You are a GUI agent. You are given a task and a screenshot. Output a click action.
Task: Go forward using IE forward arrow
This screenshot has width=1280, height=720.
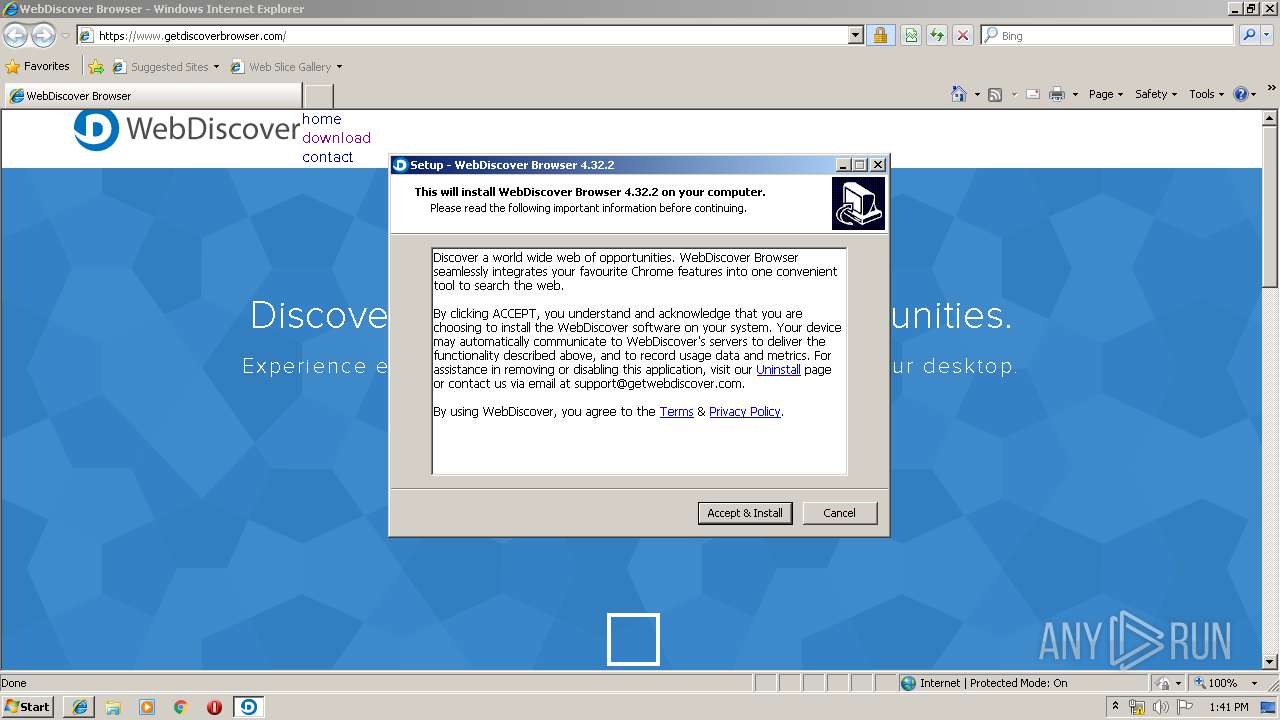[x=43, y=36]
